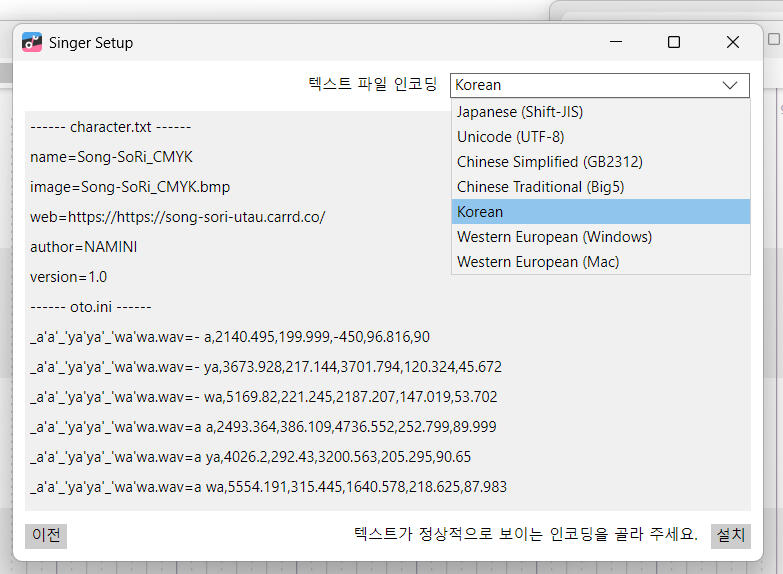Minimize the Singer Setup window
Screen dimensions: 783x574
(615, 42)
